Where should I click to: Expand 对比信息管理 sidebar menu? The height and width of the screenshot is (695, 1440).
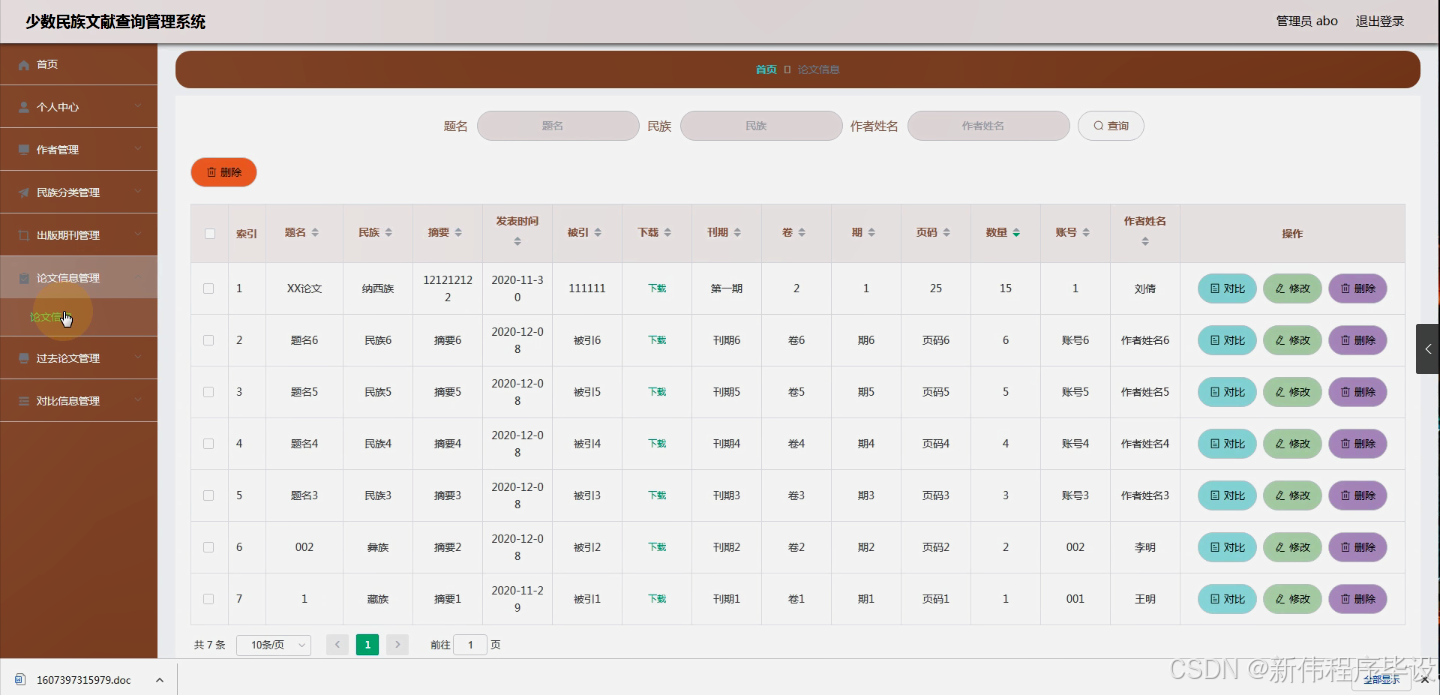[x=78, y=401]
